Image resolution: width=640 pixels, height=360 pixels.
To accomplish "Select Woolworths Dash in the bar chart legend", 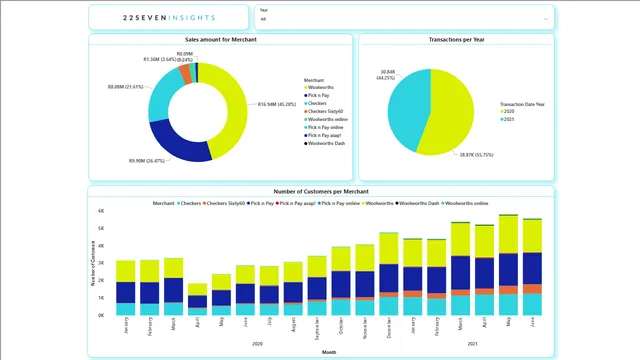I will [417, 203].
